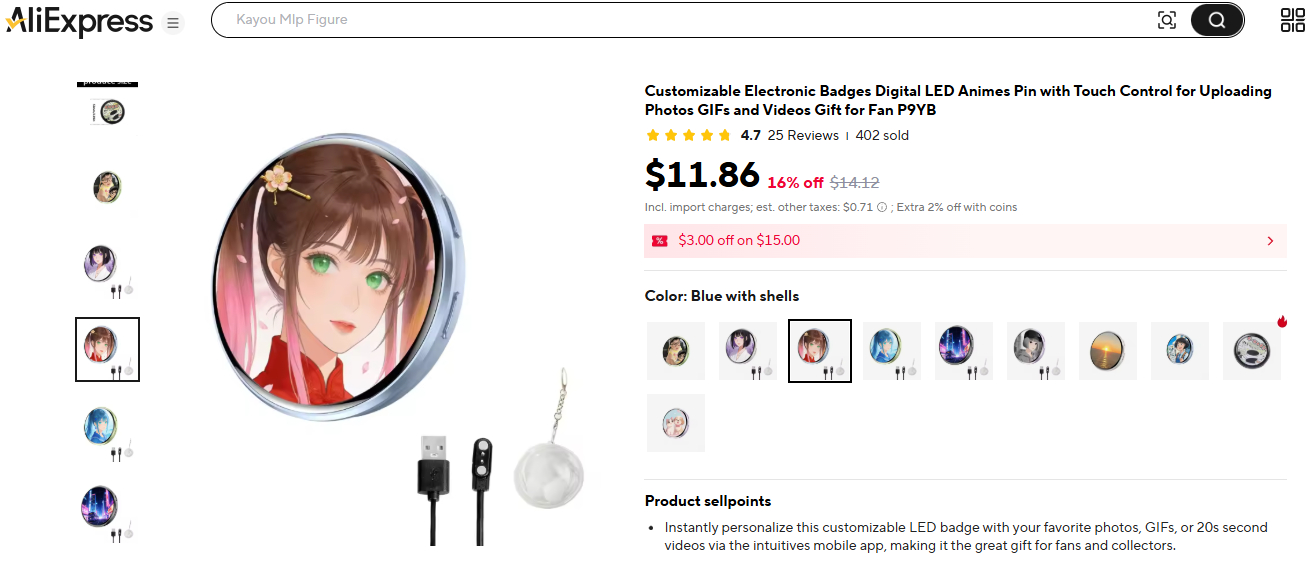Image resolution: width=1306 pixels, height=564 pixels.
Task: Select the grayscale hooded girl color option
Action: (x=1036, y=351)
